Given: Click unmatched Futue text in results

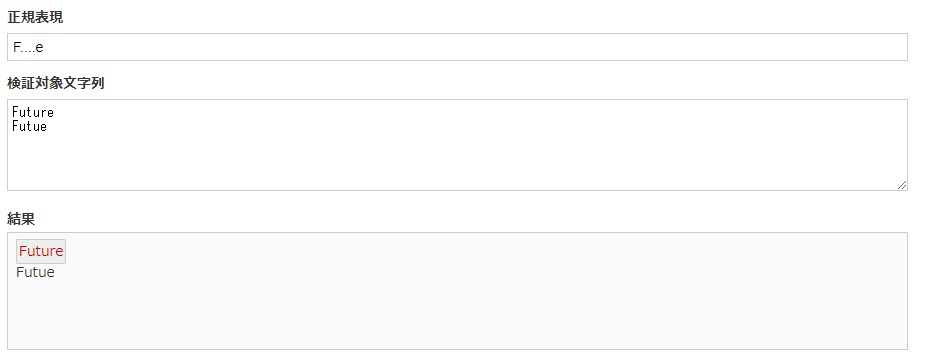Looking at the screenshot, I should [x=35, y=272].
